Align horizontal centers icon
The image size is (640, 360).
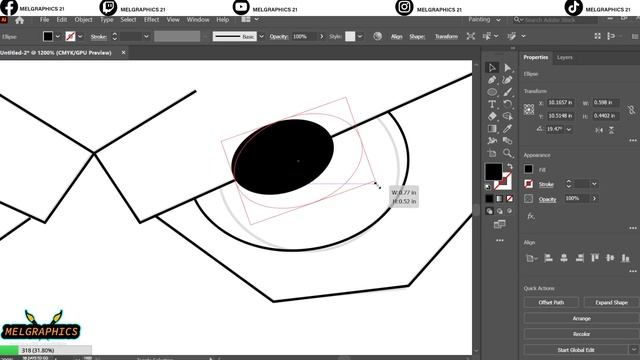coord(564,258)
